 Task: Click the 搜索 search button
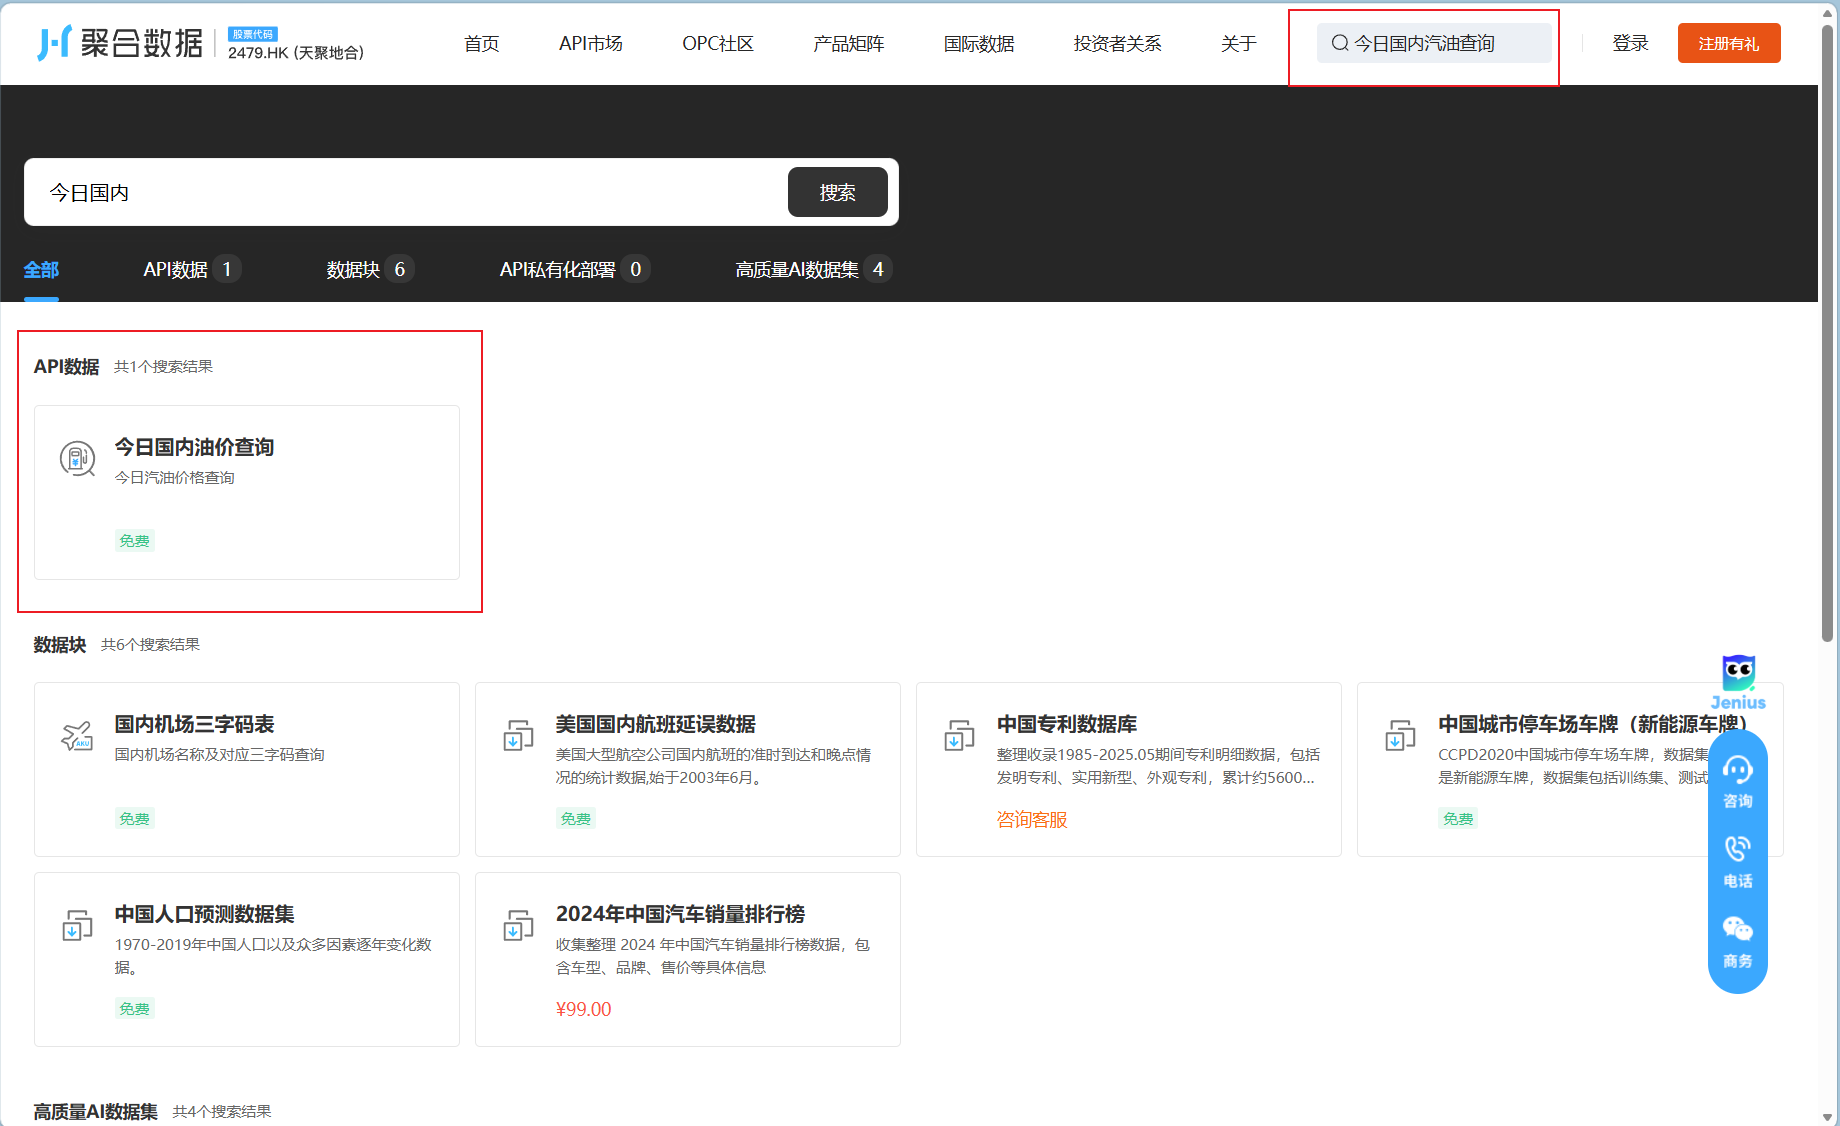[x=837, y=192]
